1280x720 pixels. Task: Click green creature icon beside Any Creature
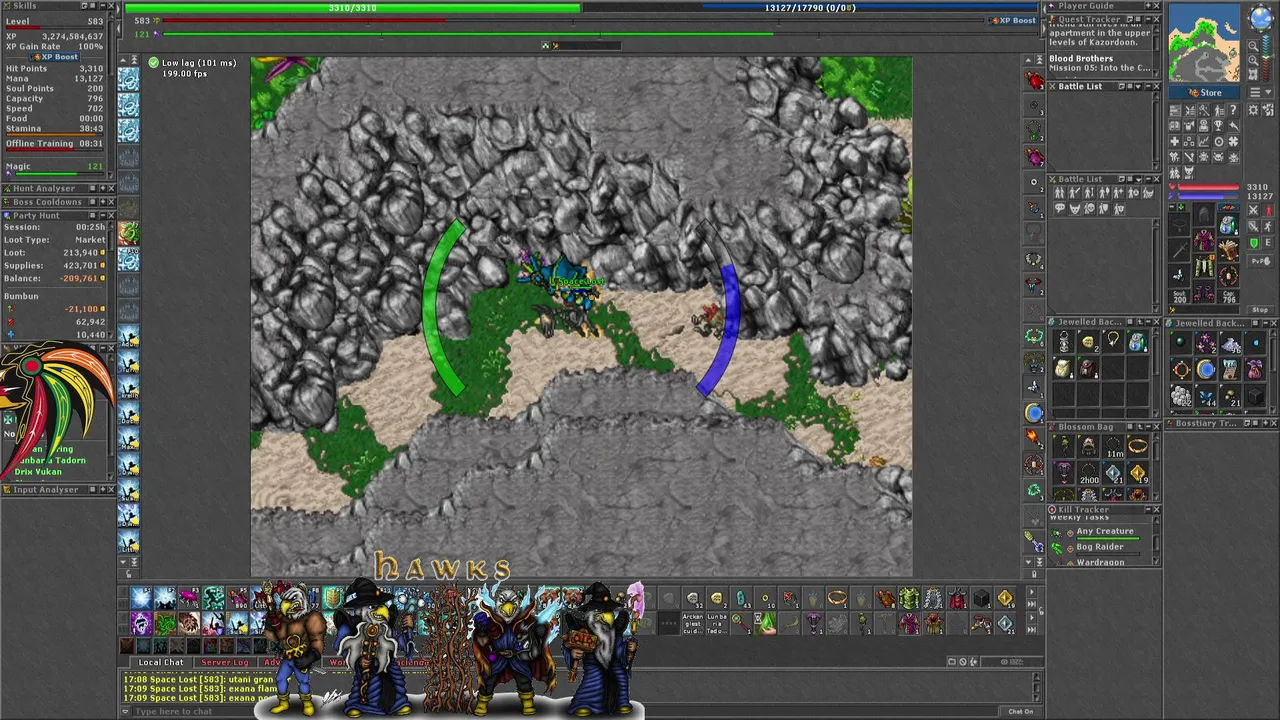coord(1056,533)
